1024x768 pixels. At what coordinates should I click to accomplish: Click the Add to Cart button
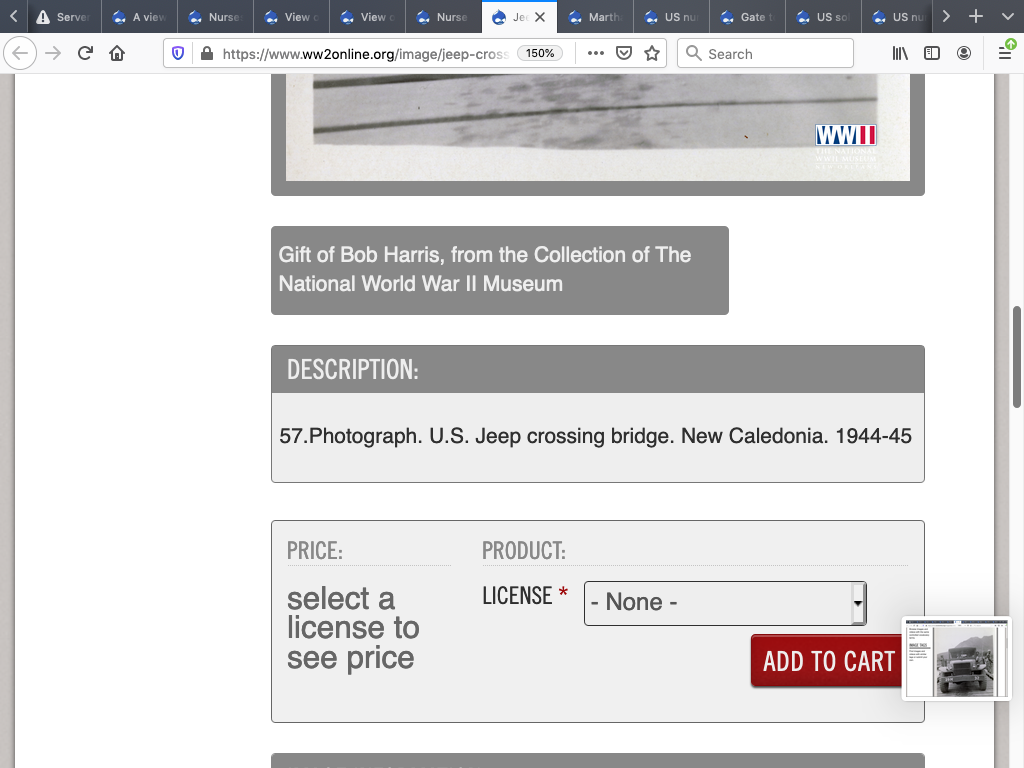point(828,661)
